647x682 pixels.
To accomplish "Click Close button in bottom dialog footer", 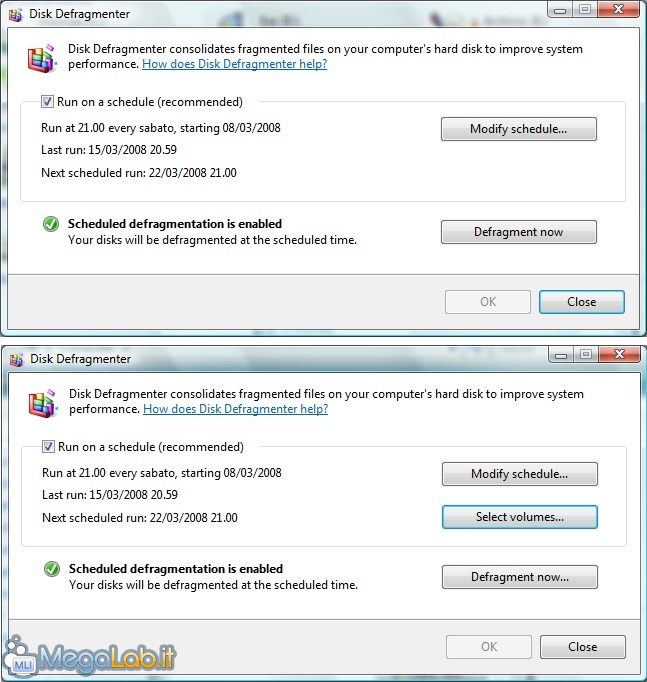I will 583,647.
